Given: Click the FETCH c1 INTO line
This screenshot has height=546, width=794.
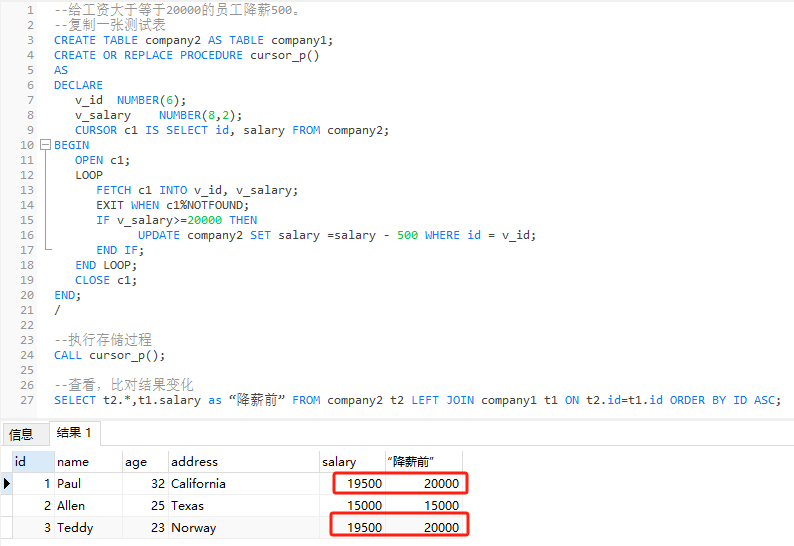Looking at the screenshot, I should click(197, 190).
